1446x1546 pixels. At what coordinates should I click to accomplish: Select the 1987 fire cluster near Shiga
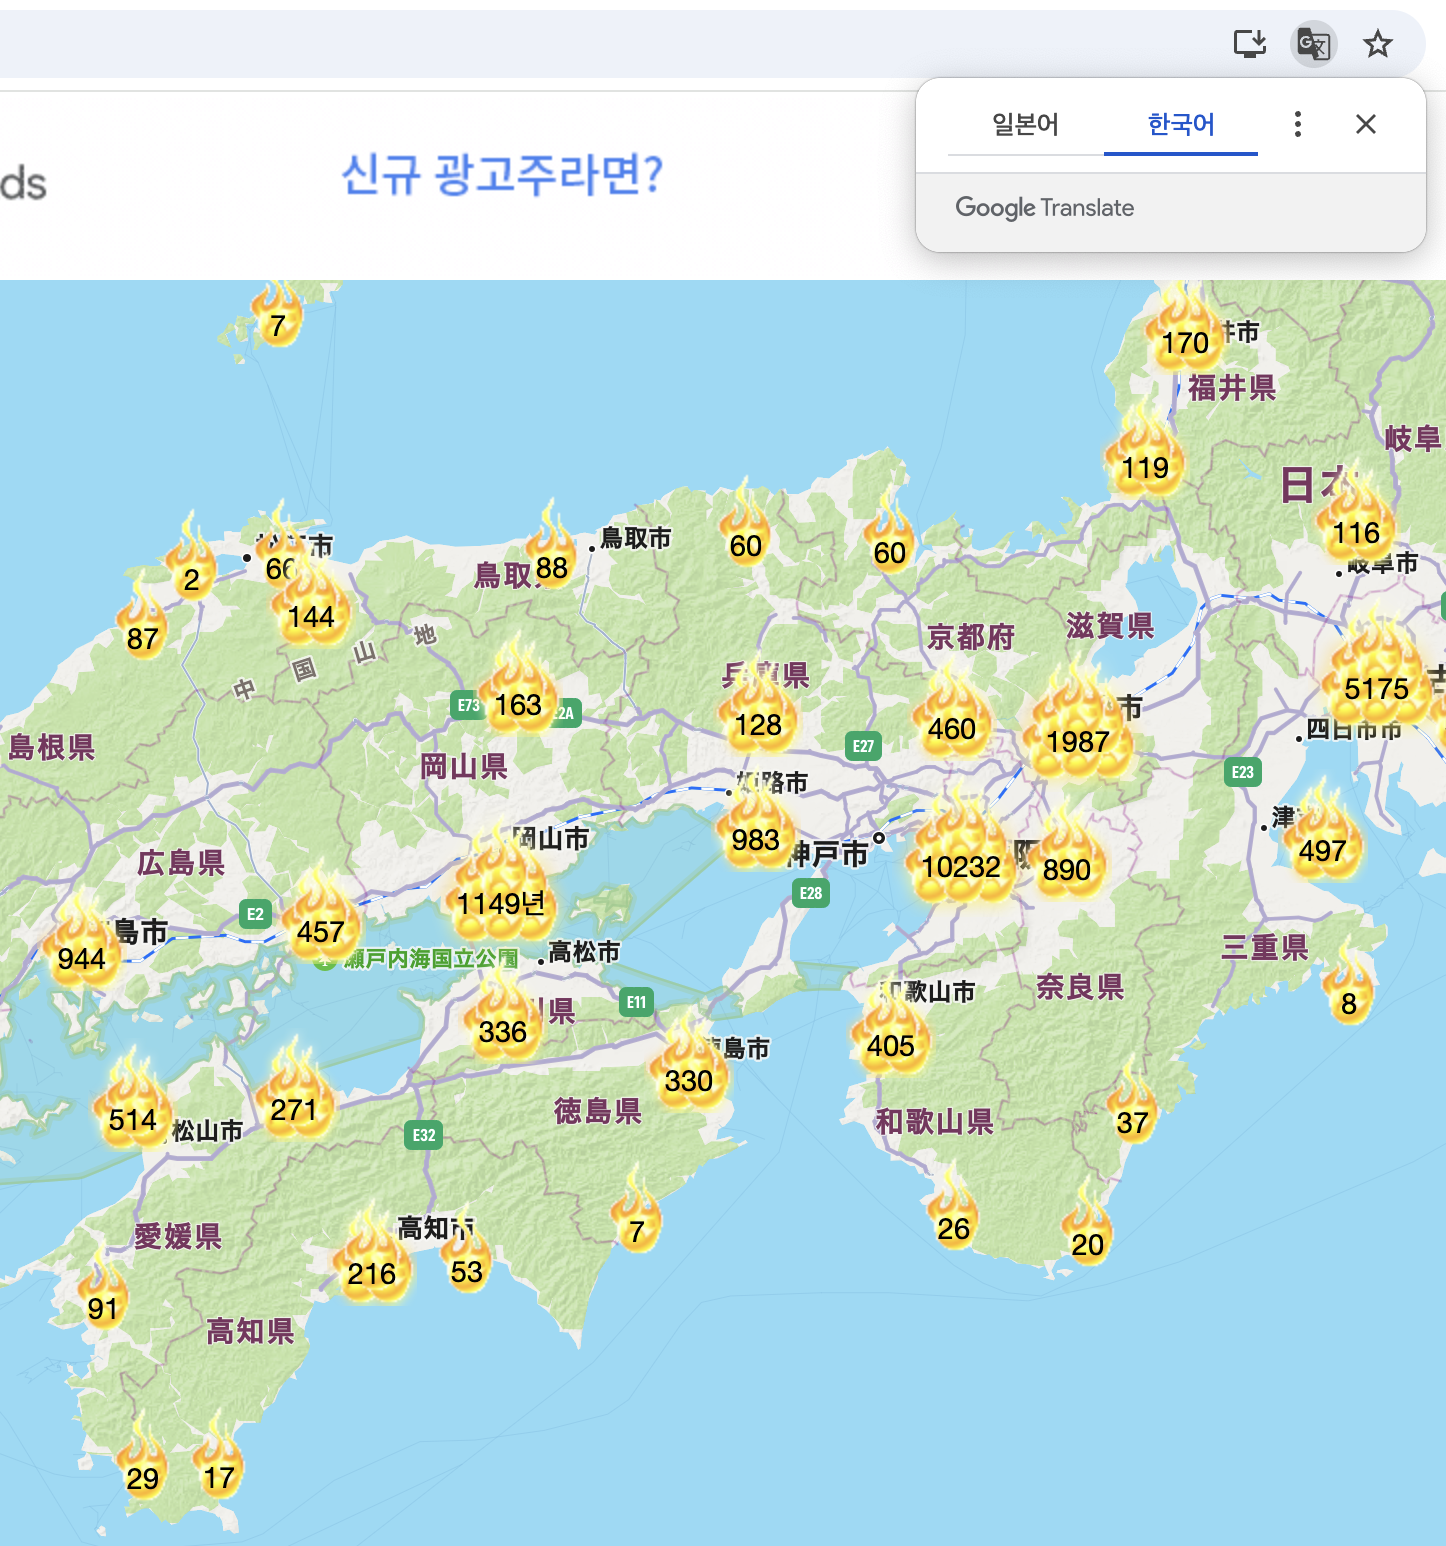coord(1077,741)
